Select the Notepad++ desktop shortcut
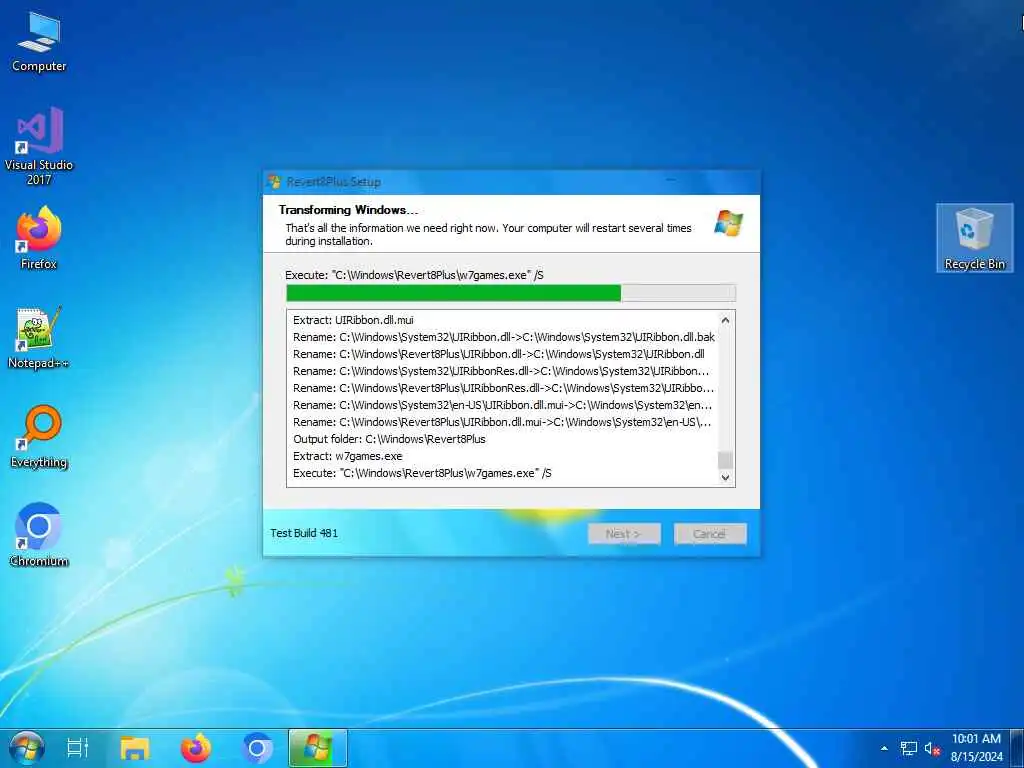This screenshot has width=1024, height=768. pos(39,338)
